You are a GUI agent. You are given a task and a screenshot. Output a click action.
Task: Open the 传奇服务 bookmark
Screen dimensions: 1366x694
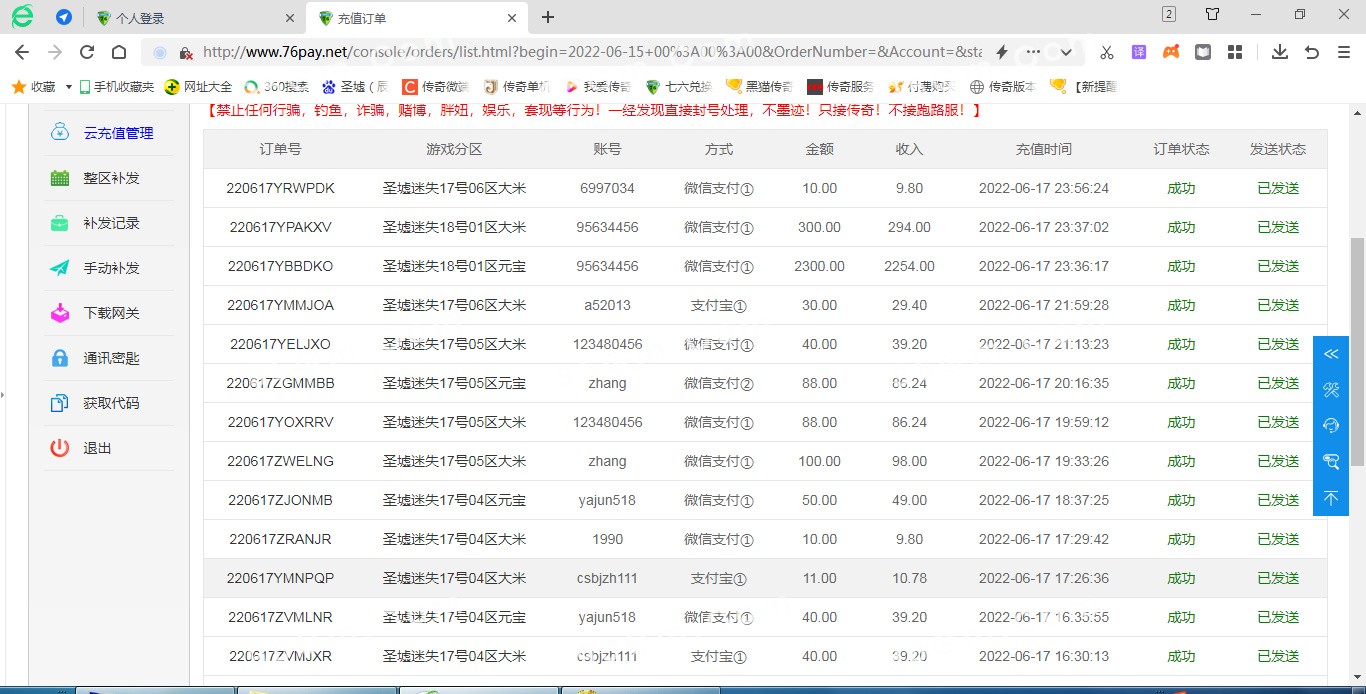(840, 87)
